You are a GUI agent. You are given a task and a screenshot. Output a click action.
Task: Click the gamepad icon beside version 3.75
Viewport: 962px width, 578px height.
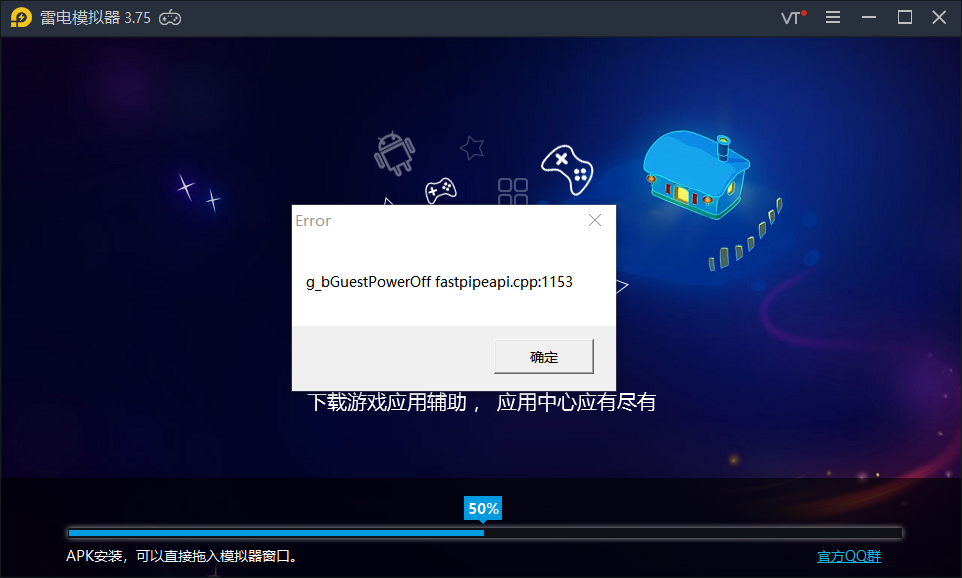168,17
